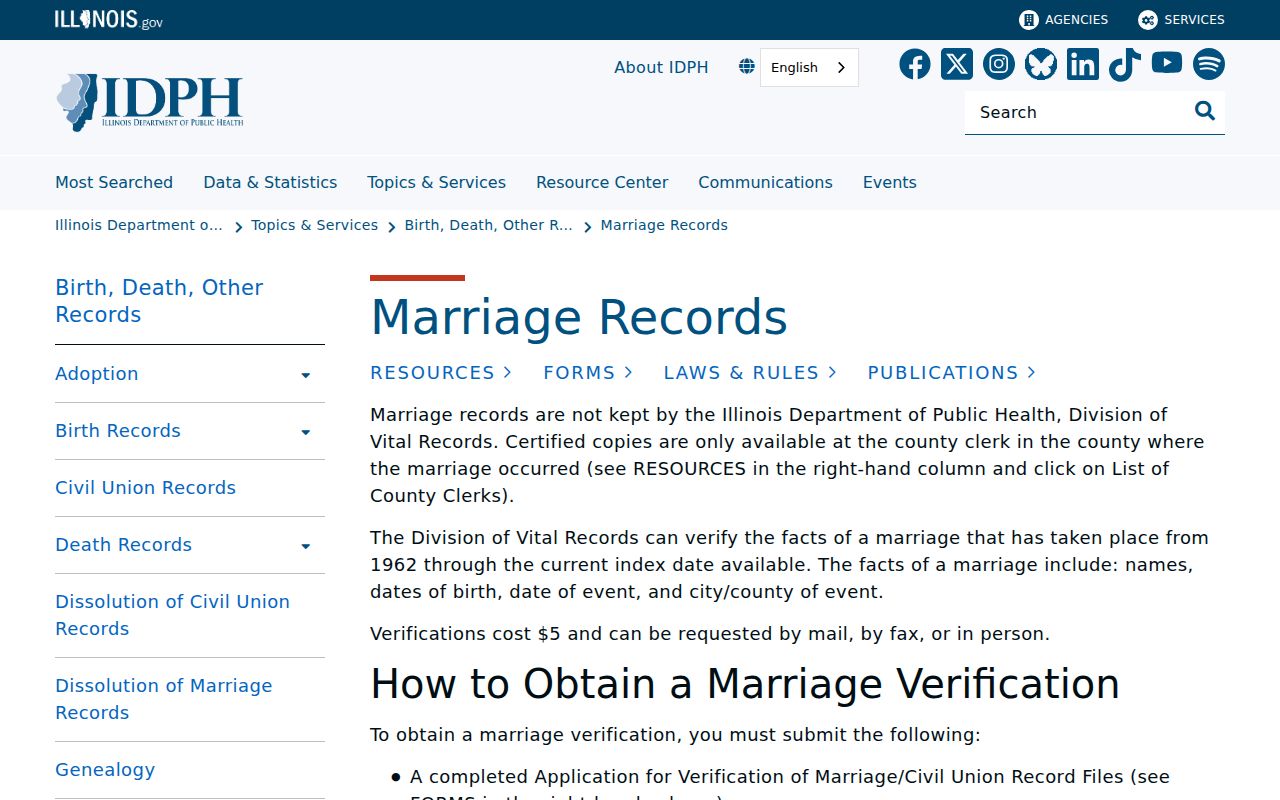Expand the Adoption sidebar section
The height and width of the screenshot is (800, 1280).
point(306,375)
